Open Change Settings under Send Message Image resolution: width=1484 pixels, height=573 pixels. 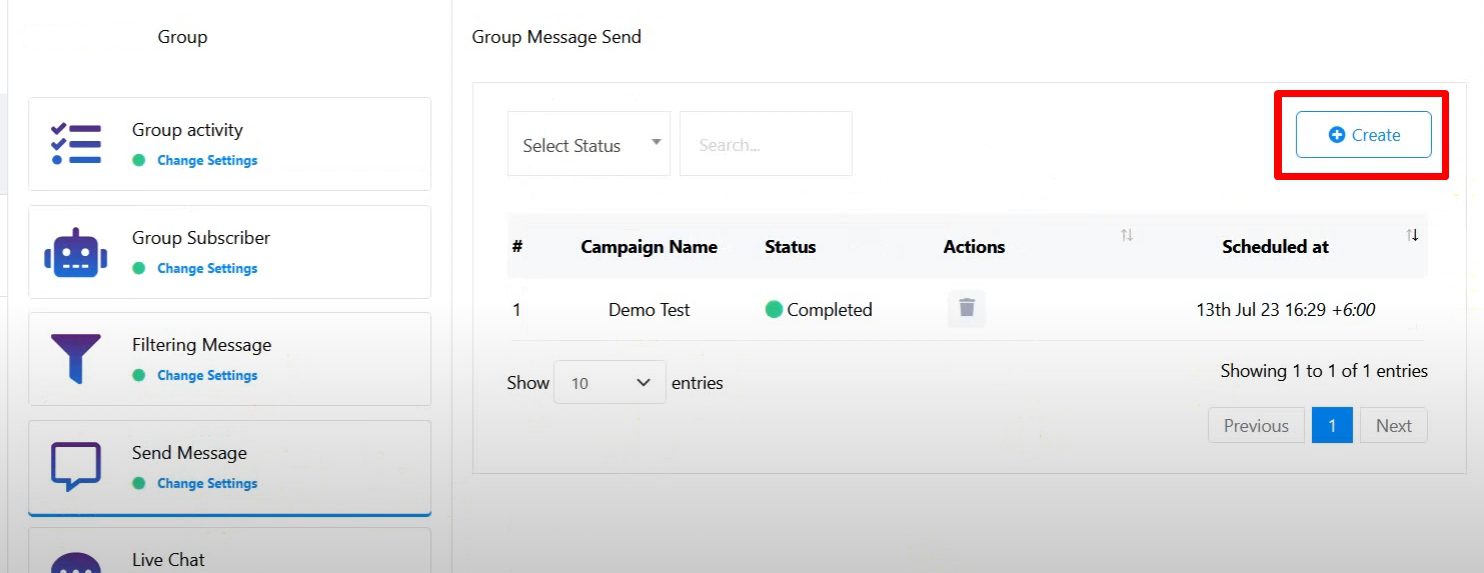(x=207, y=483)
